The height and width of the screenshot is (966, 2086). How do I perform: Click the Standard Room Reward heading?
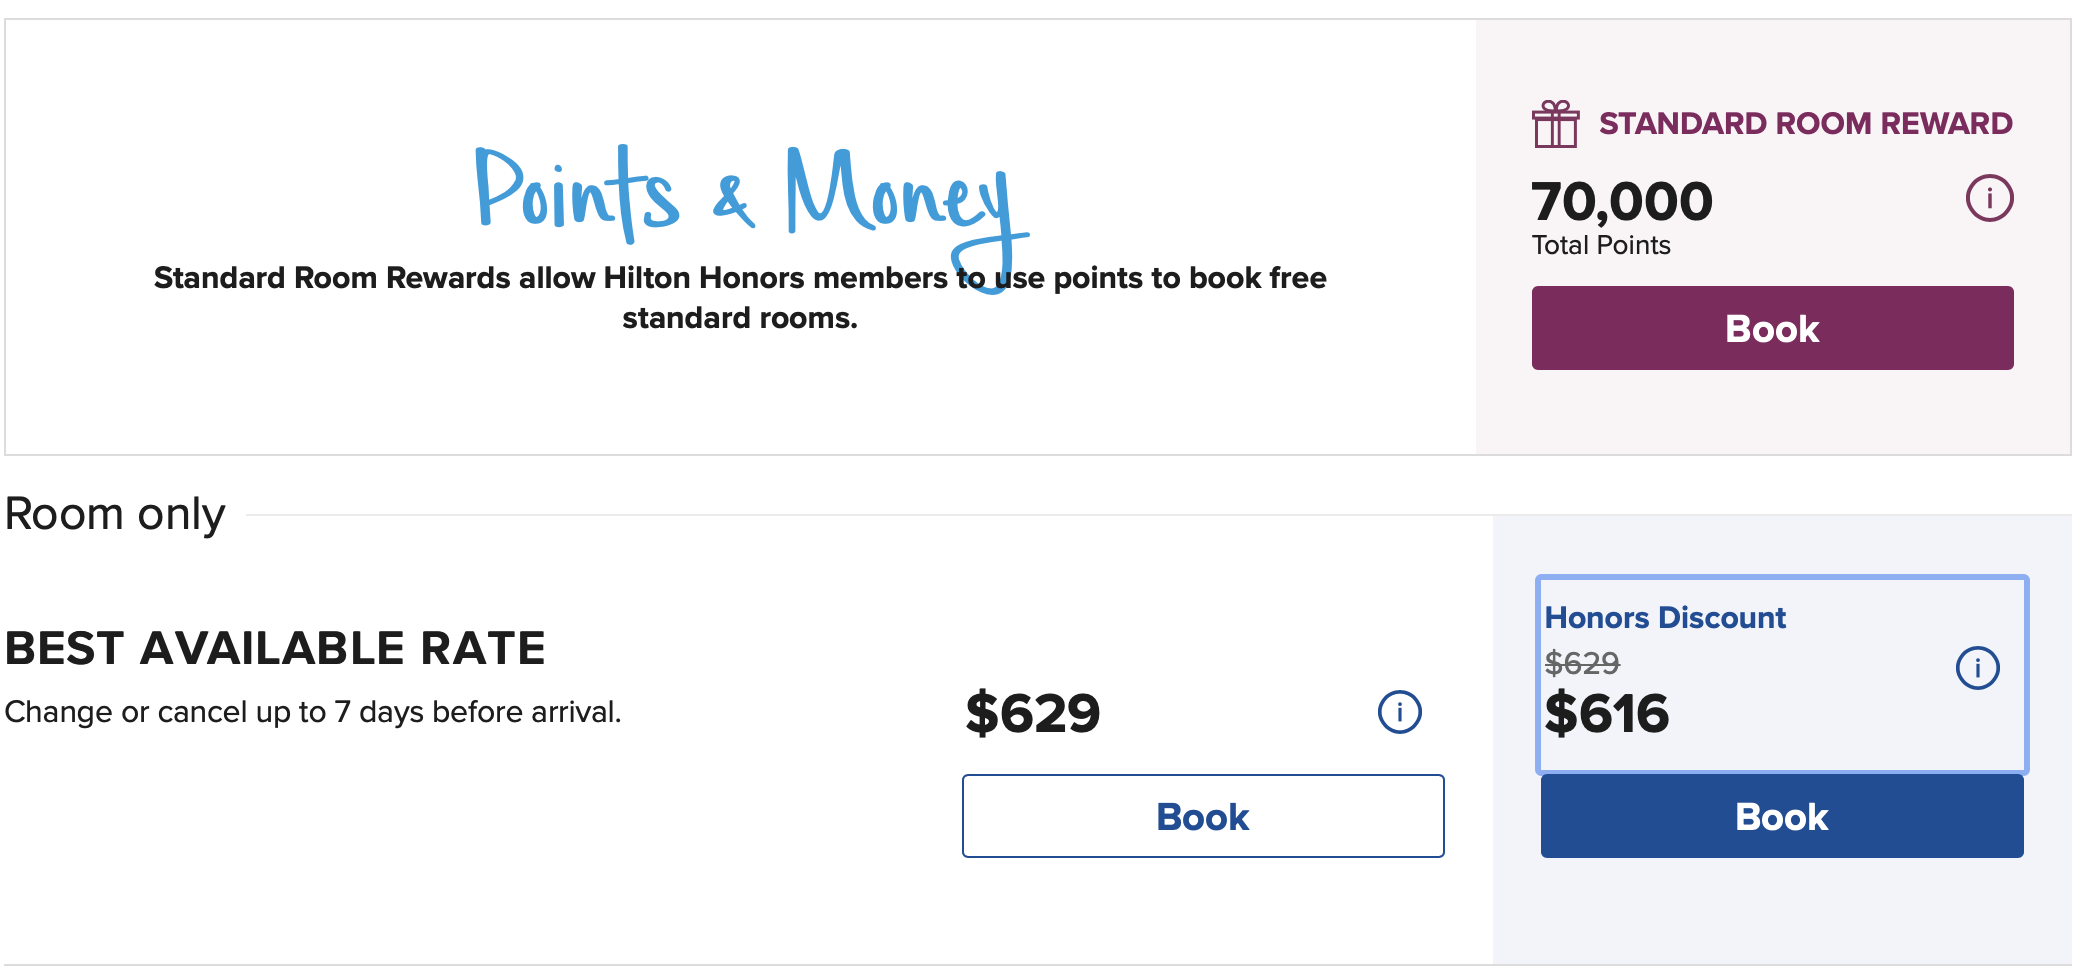point(1805,123)
